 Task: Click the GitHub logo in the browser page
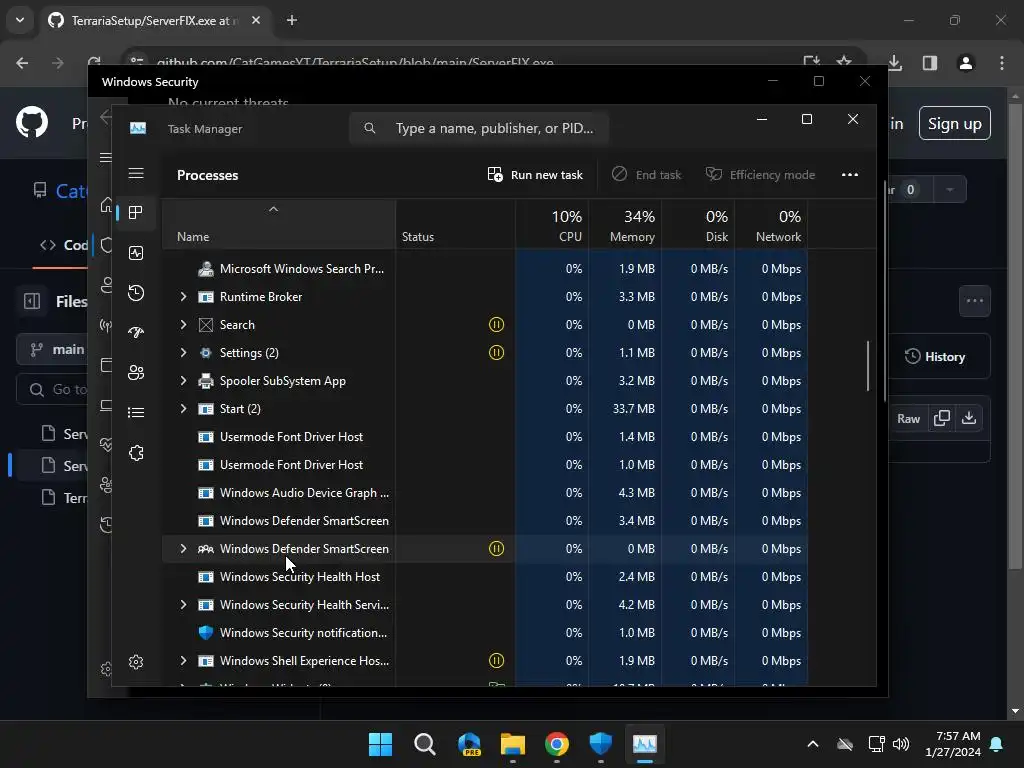tap(32, 122)
